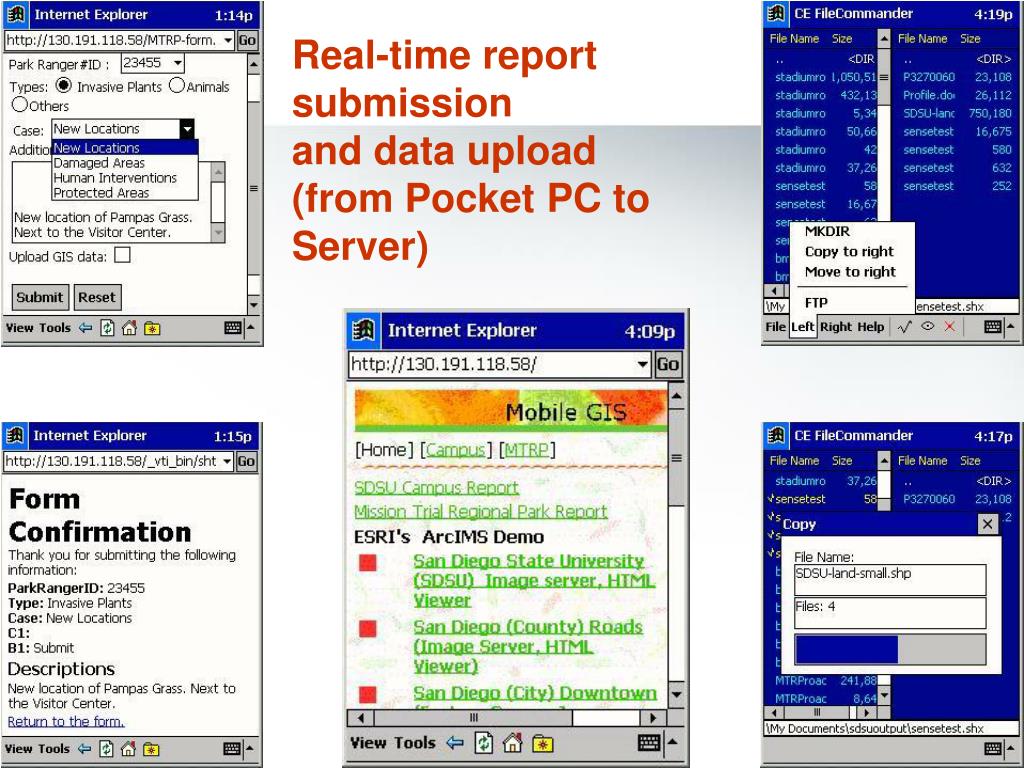Select the Others radio button
This screenshot has height=768, width=1024.
20,104
